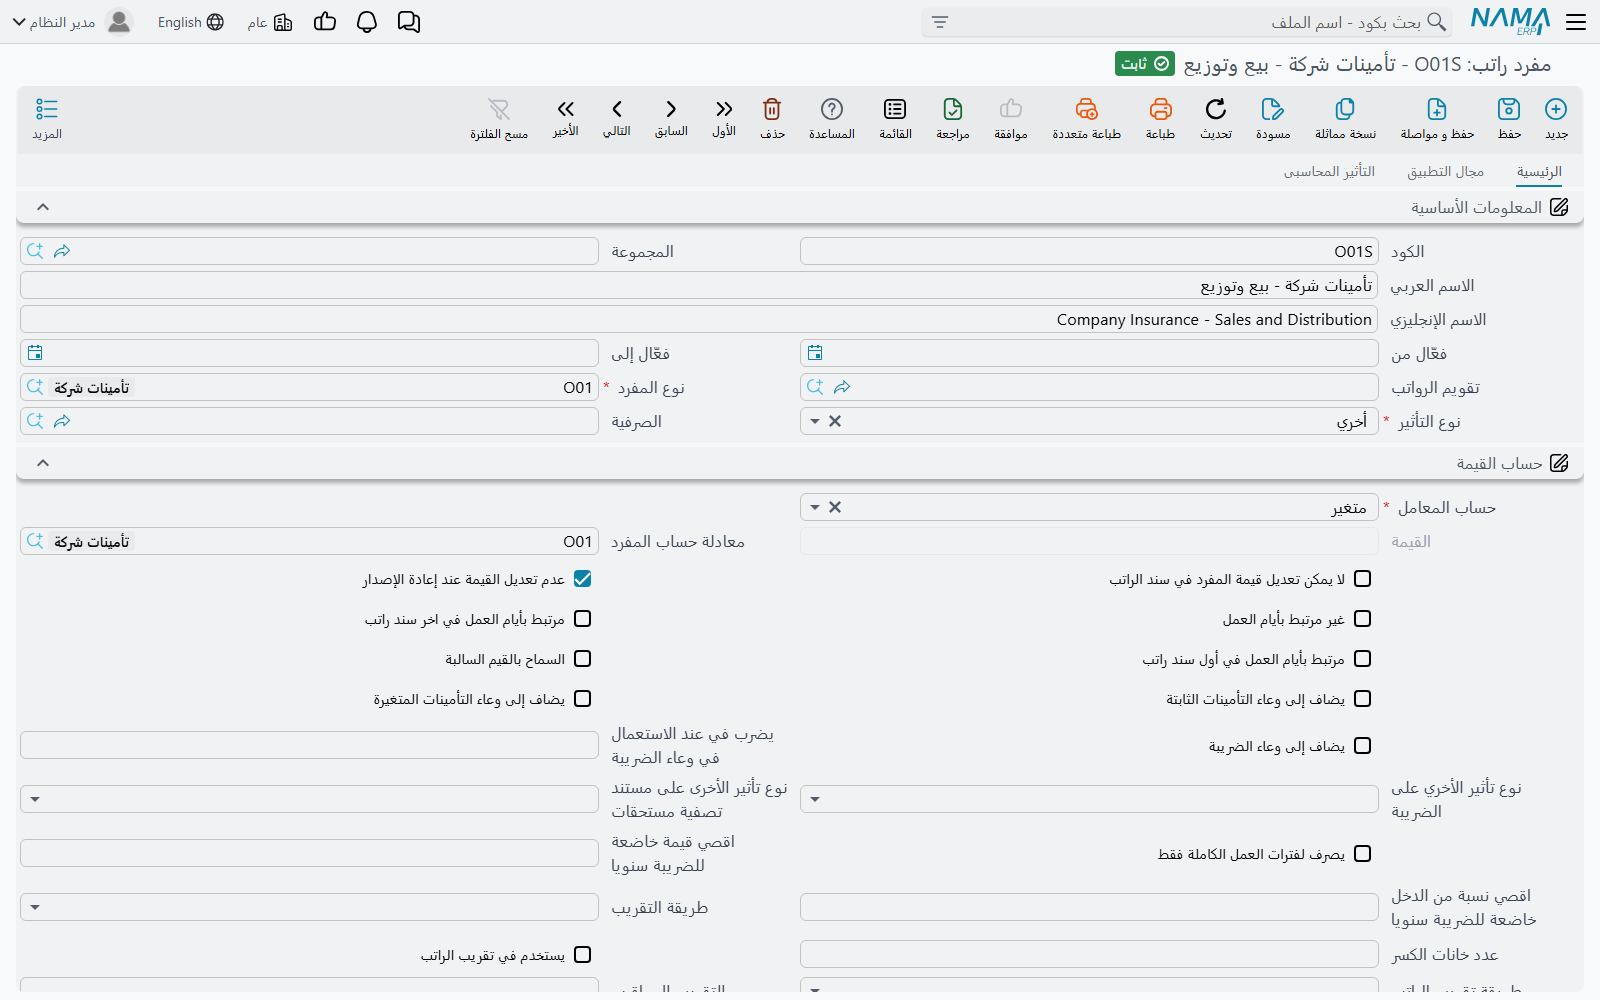The width and height of the screenshot is (1600, 1000).
Task: Switch language to English
Action: [191, 22]
